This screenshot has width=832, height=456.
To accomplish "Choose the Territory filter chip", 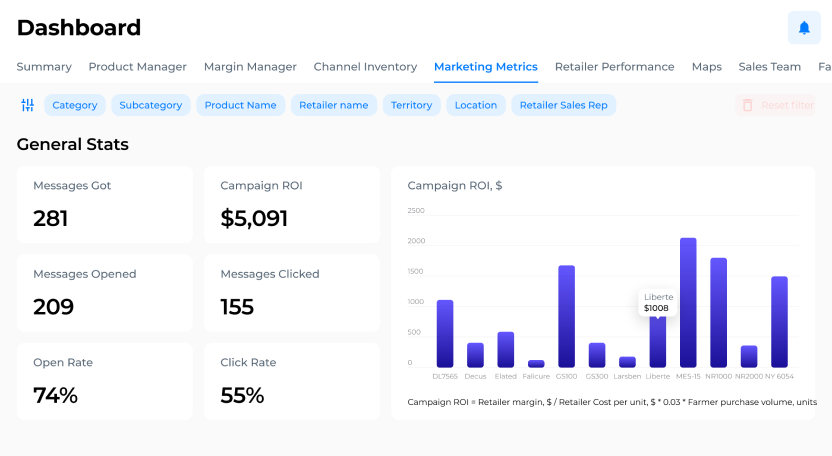I will pyautogui.click(x=411, y=105).
